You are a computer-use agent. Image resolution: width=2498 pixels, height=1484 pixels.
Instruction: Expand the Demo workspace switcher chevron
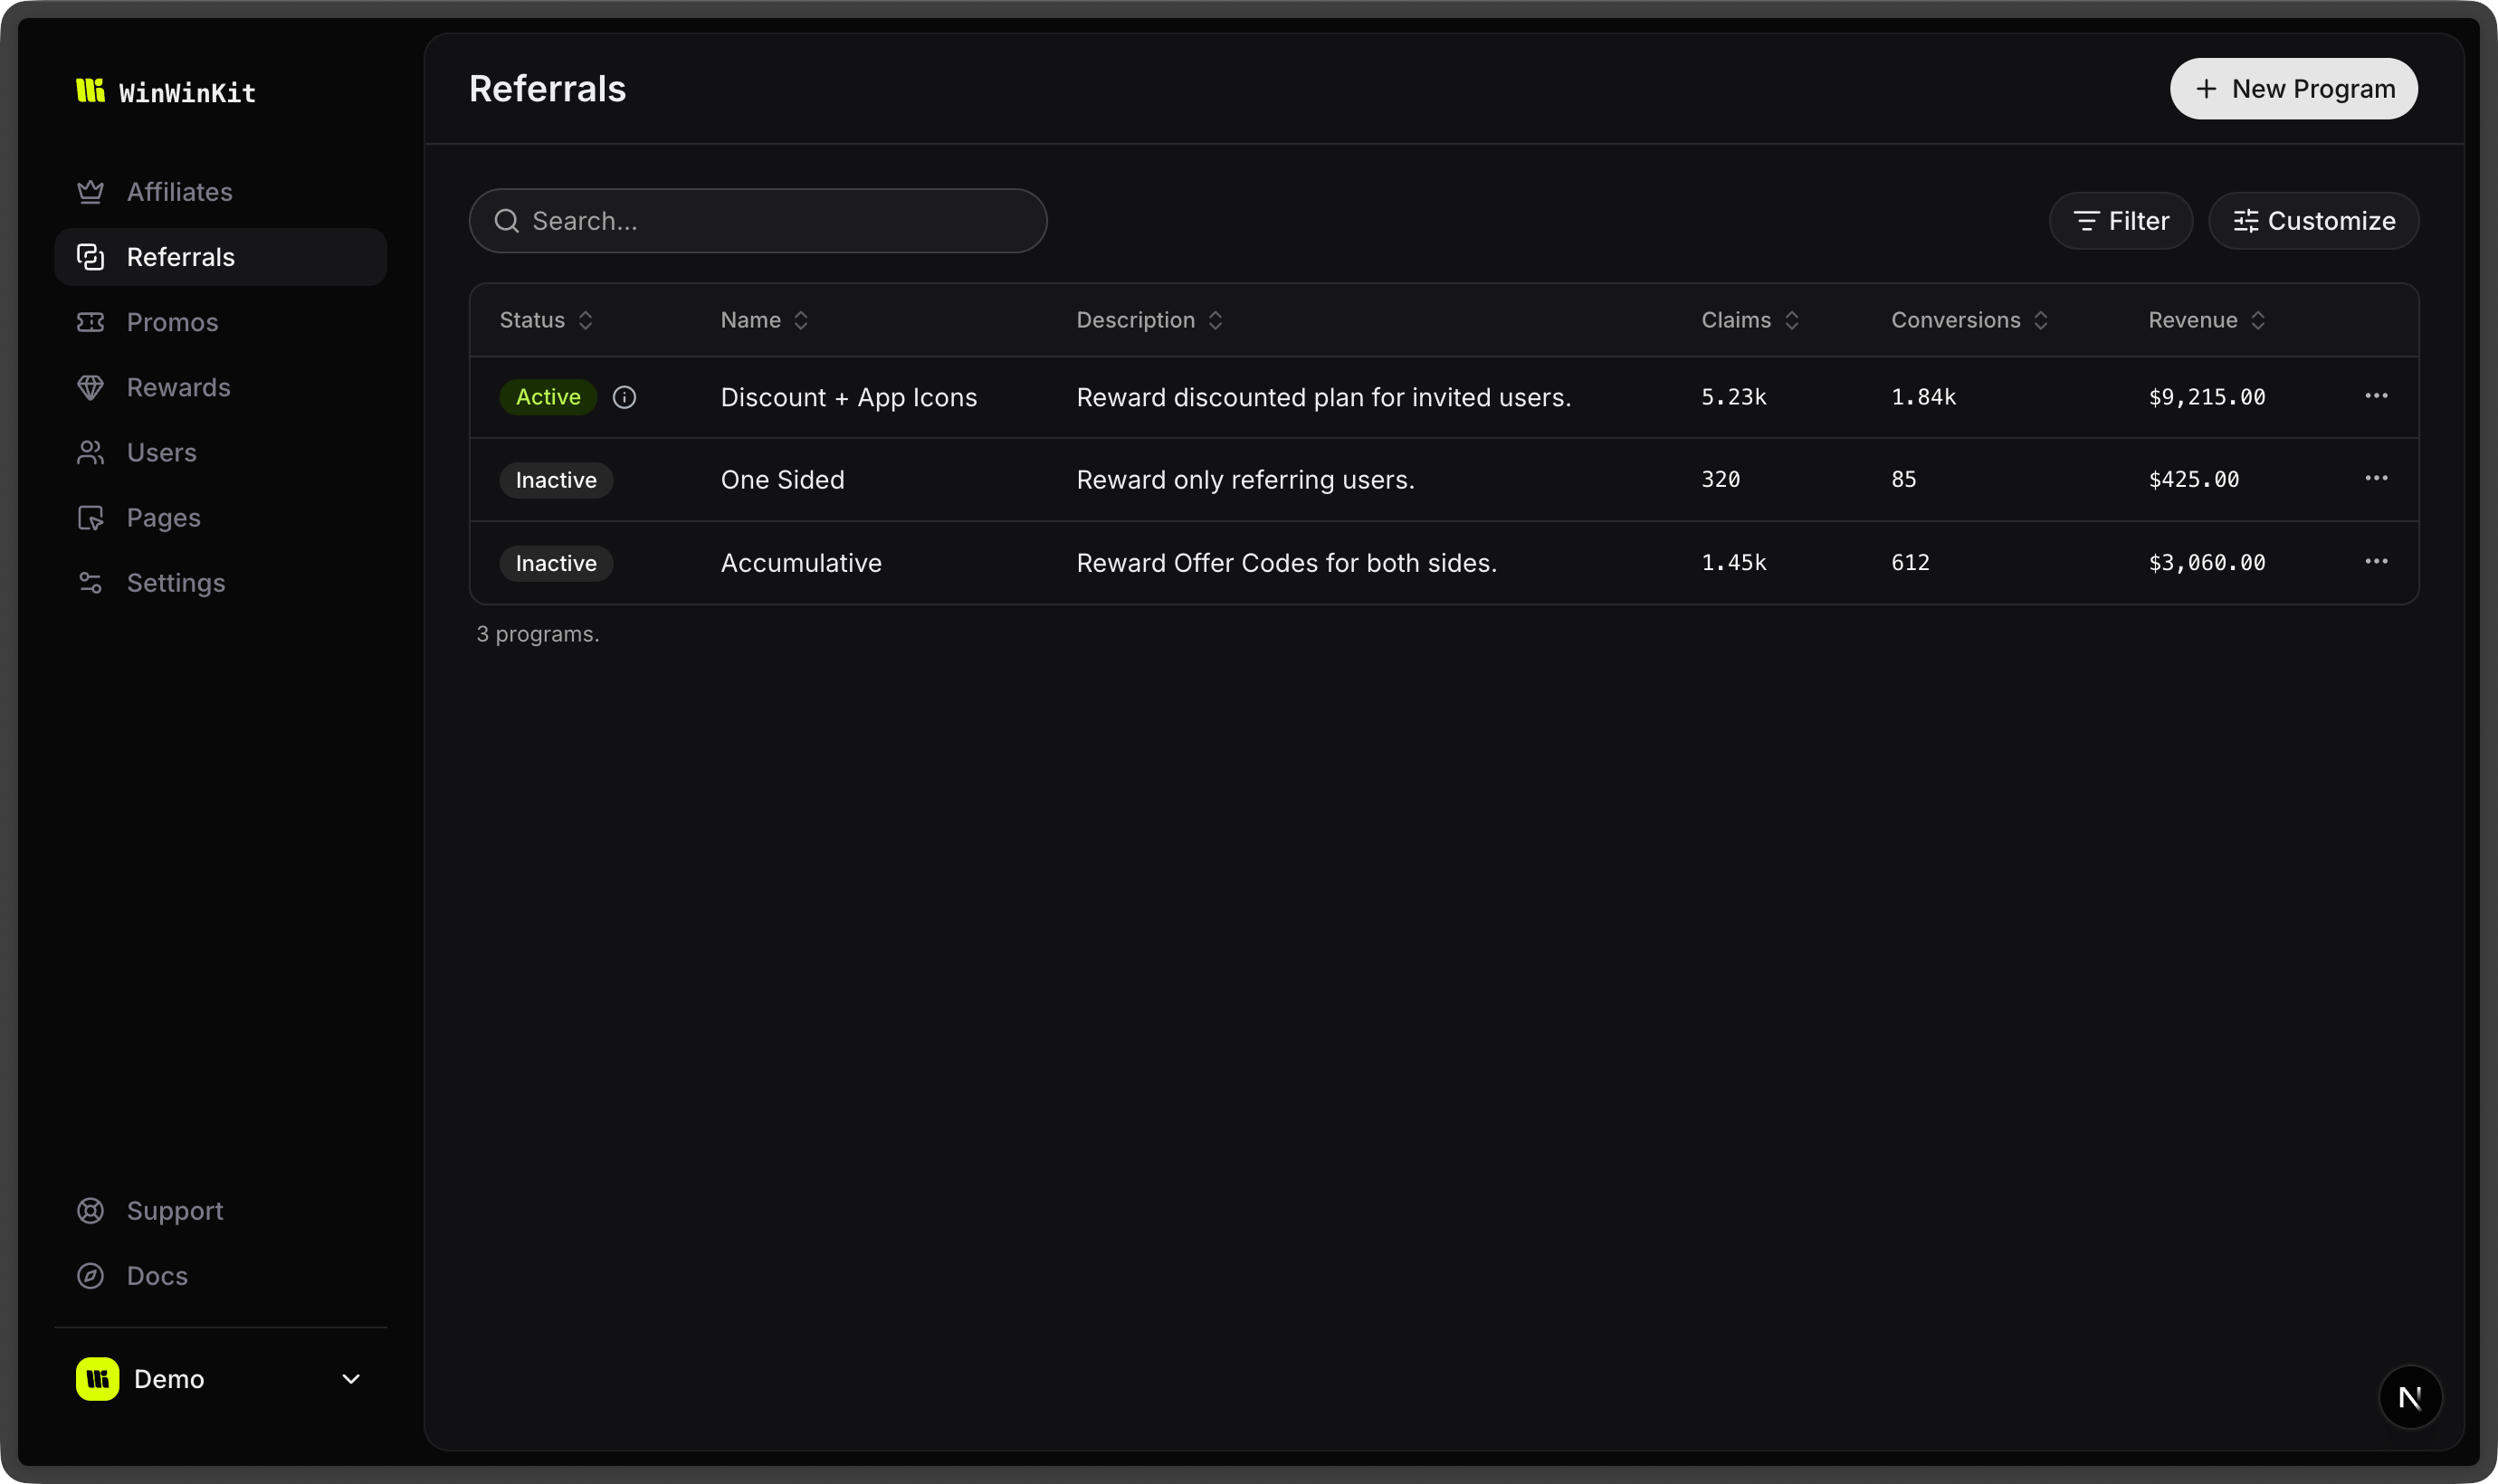[x=351, y=1378]
